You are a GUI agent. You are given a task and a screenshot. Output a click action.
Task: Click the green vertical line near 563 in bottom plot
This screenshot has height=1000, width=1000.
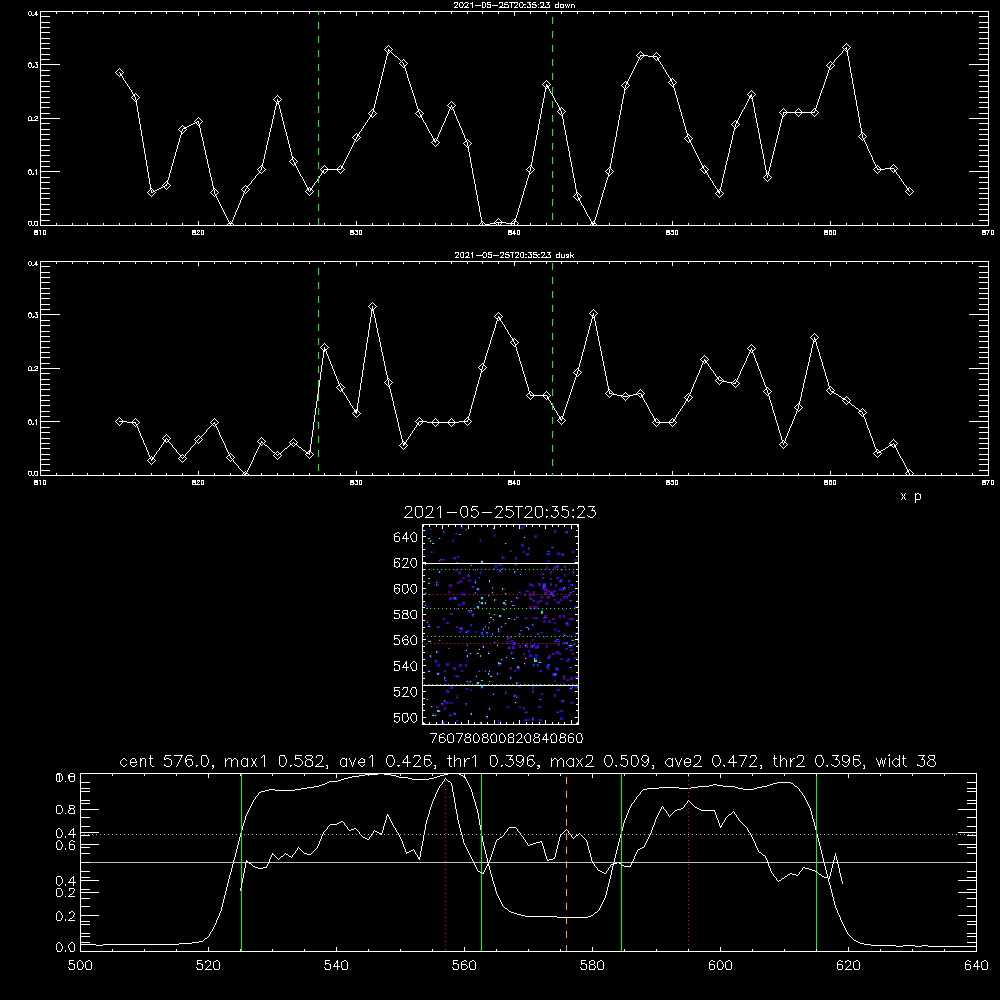pyautogui.click(x=482, y=861)
